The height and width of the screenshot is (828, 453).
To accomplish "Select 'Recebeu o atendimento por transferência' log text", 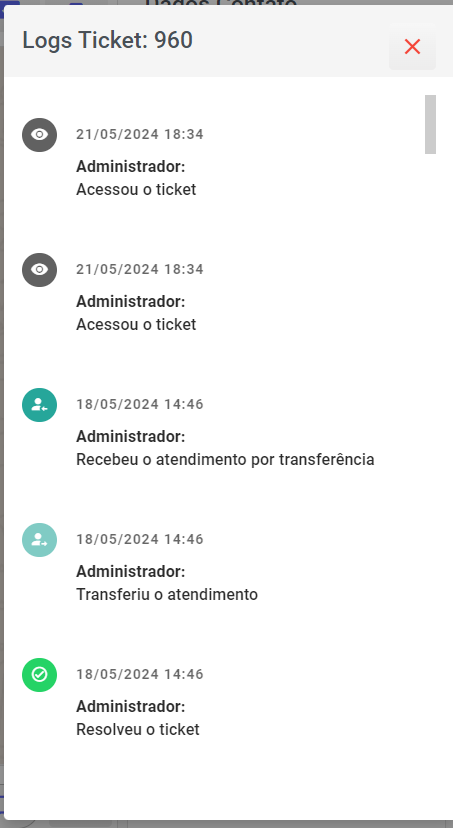I will (x=225, y=459).
